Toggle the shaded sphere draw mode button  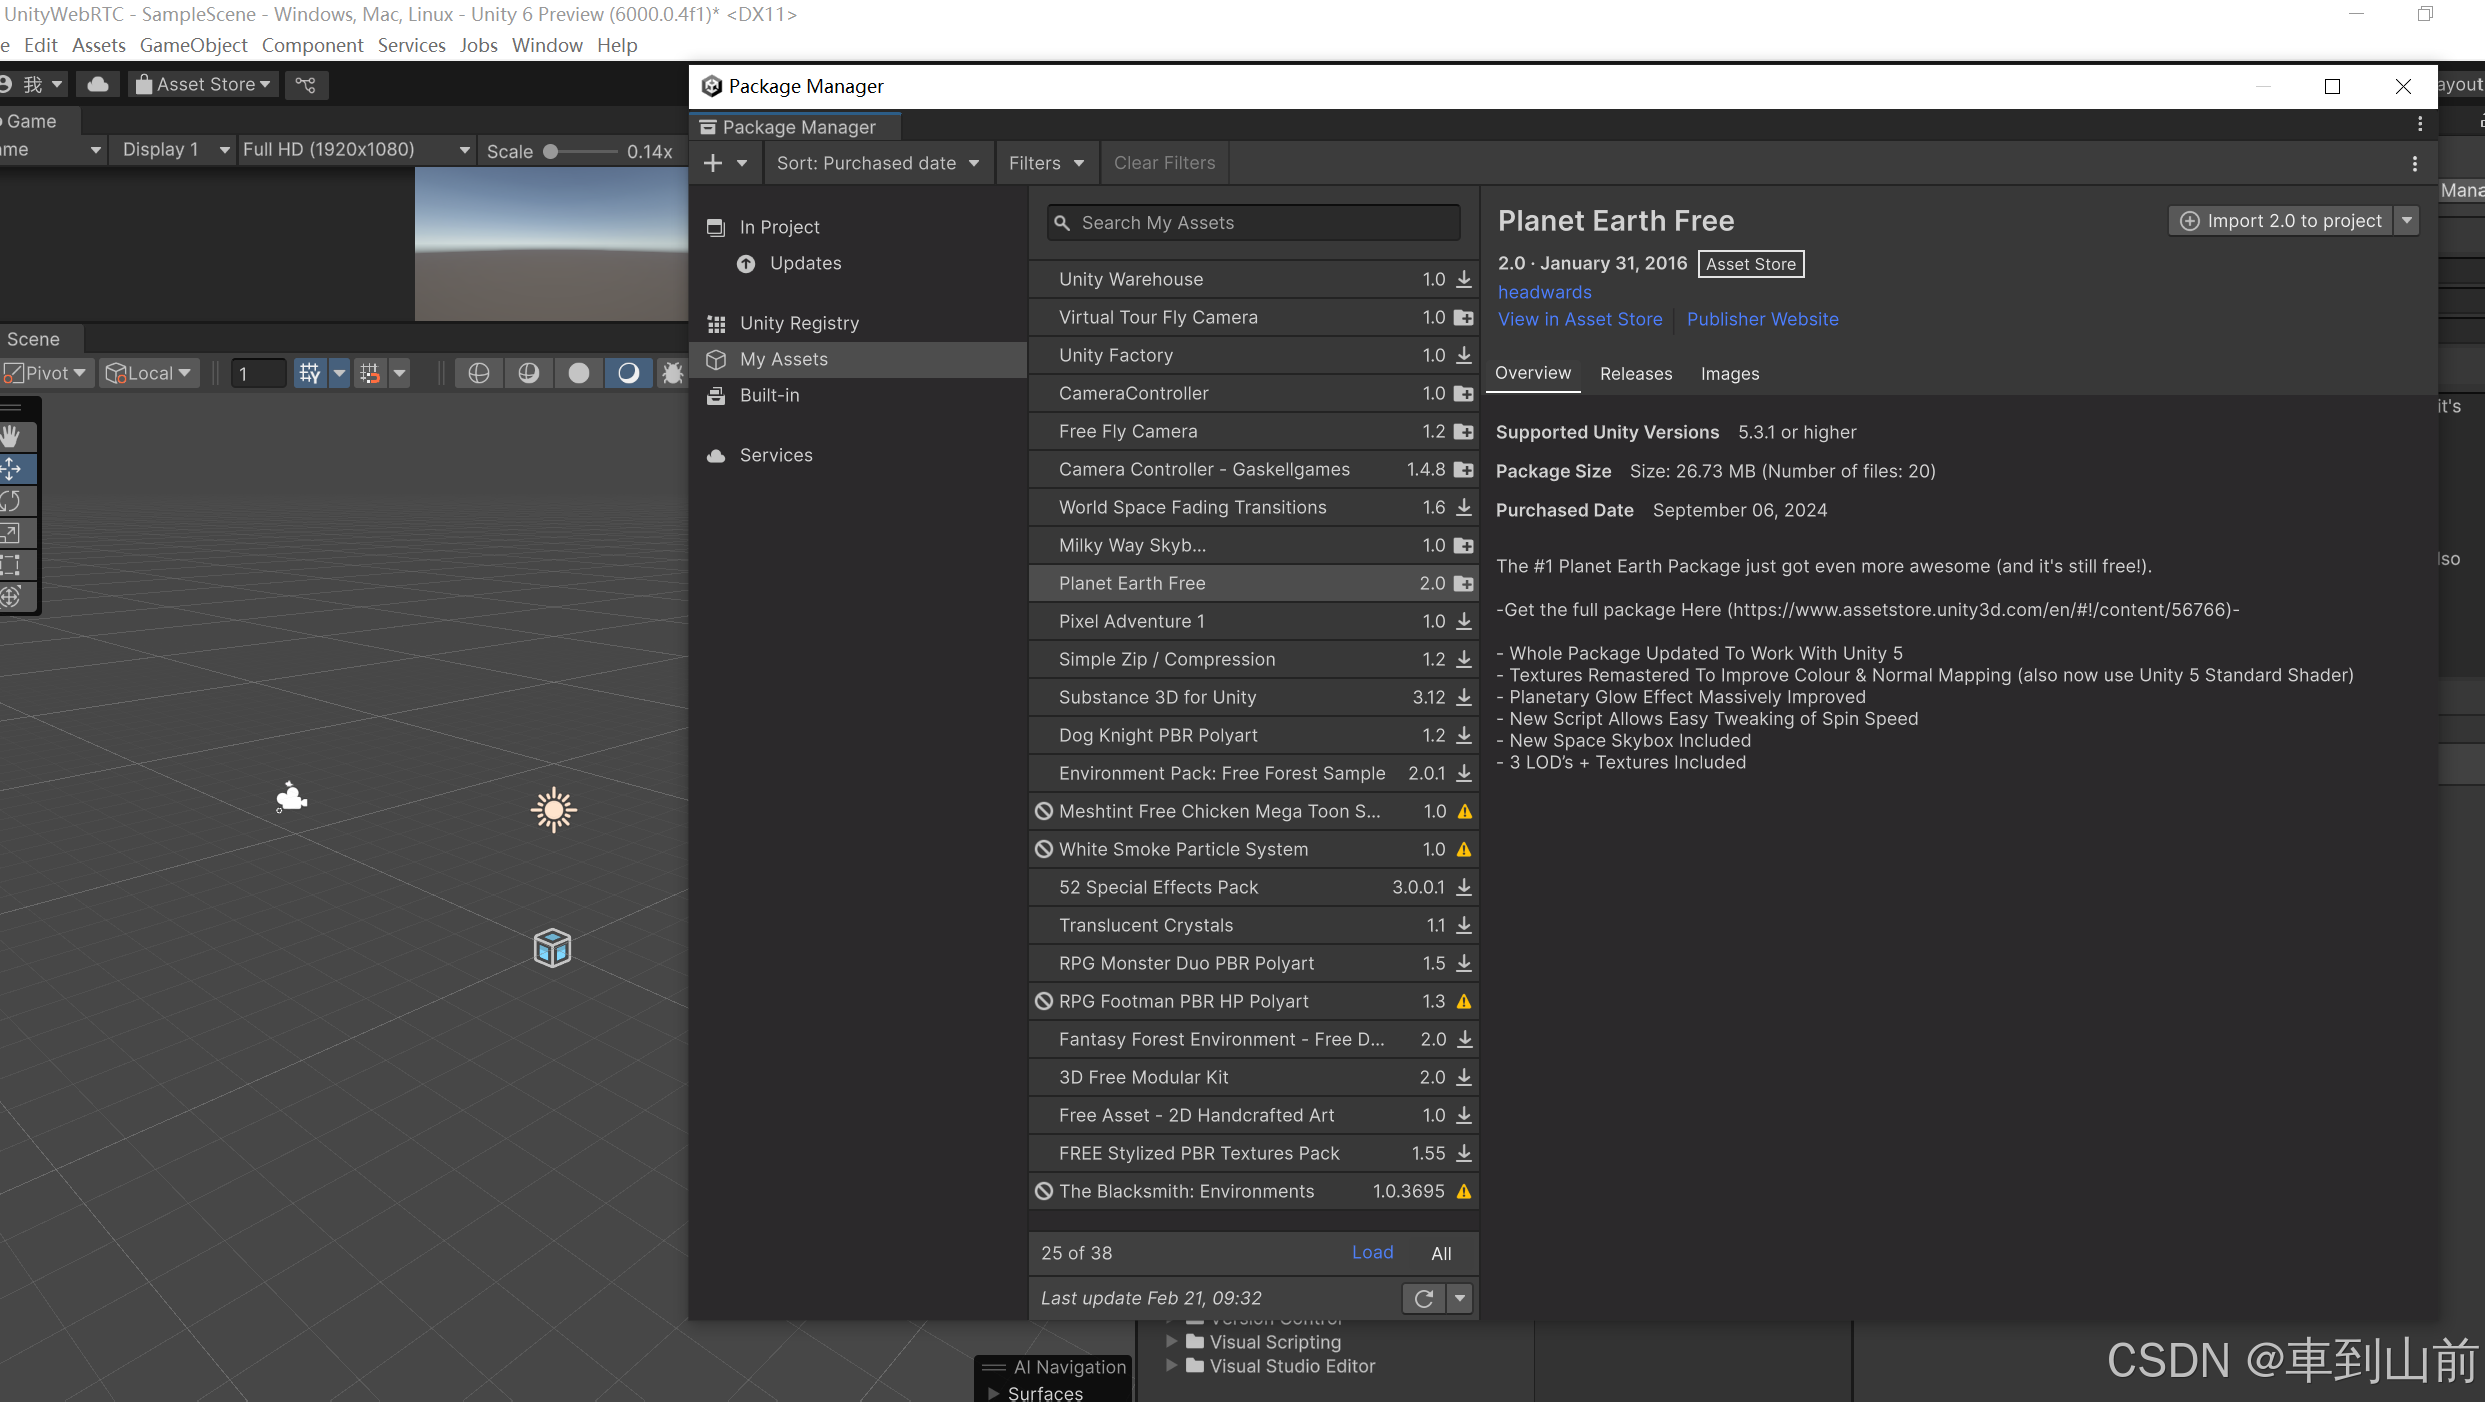pyautogui.click(x=579, y=373)
